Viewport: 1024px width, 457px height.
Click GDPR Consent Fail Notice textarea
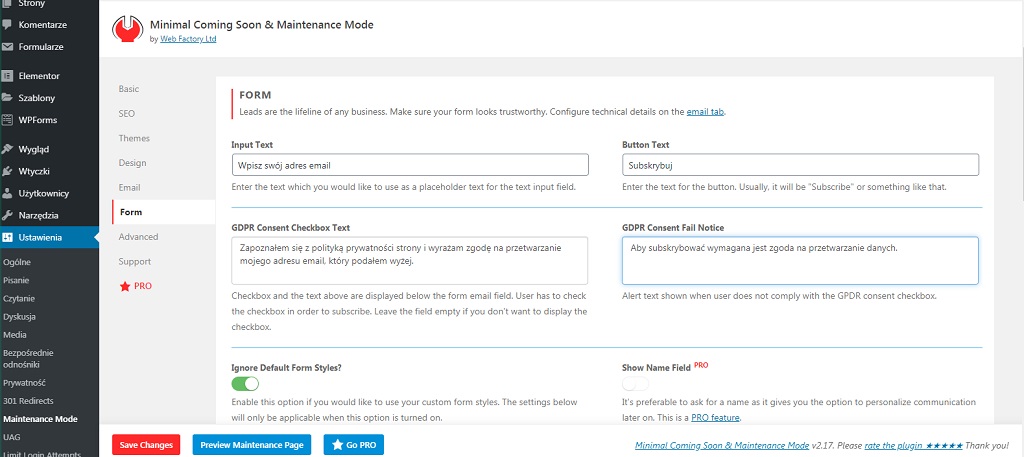(801, 260)
